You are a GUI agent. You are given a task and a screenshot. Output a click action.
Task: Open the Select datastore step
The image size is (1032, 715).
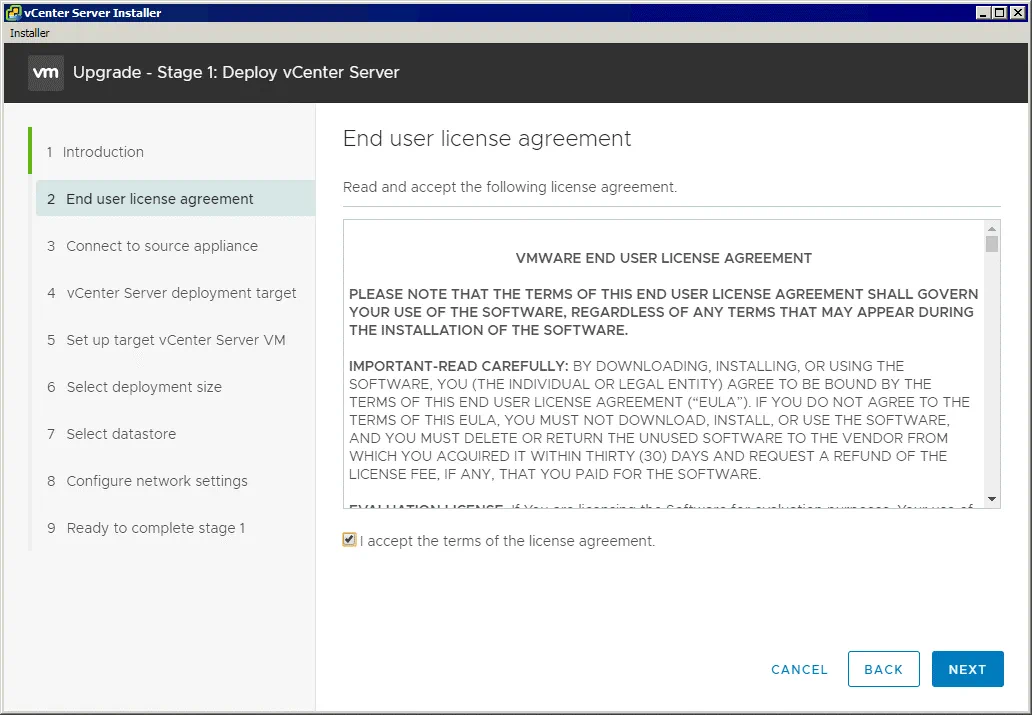[121, 434]
